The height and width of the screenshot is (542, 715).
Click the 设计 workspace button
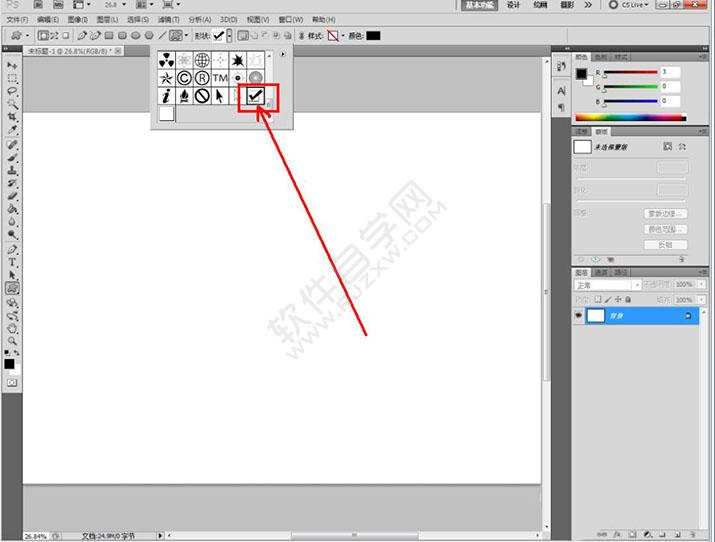tap(513, 5)
